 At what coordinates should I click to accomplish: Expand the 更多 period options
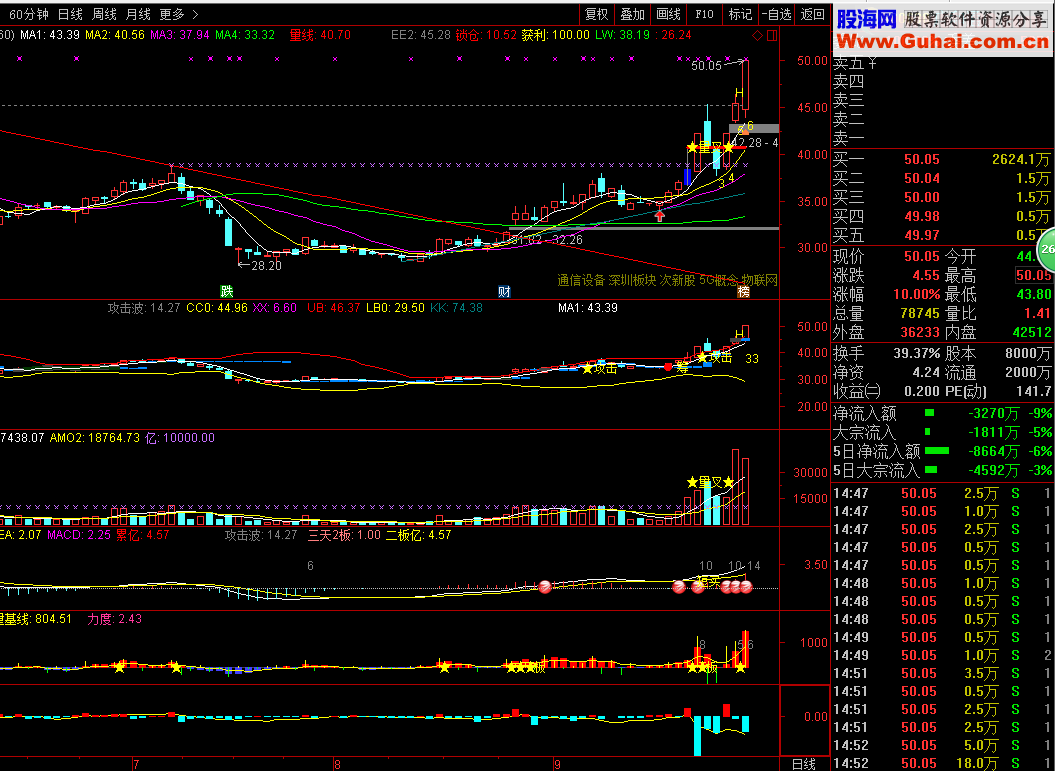178,14
